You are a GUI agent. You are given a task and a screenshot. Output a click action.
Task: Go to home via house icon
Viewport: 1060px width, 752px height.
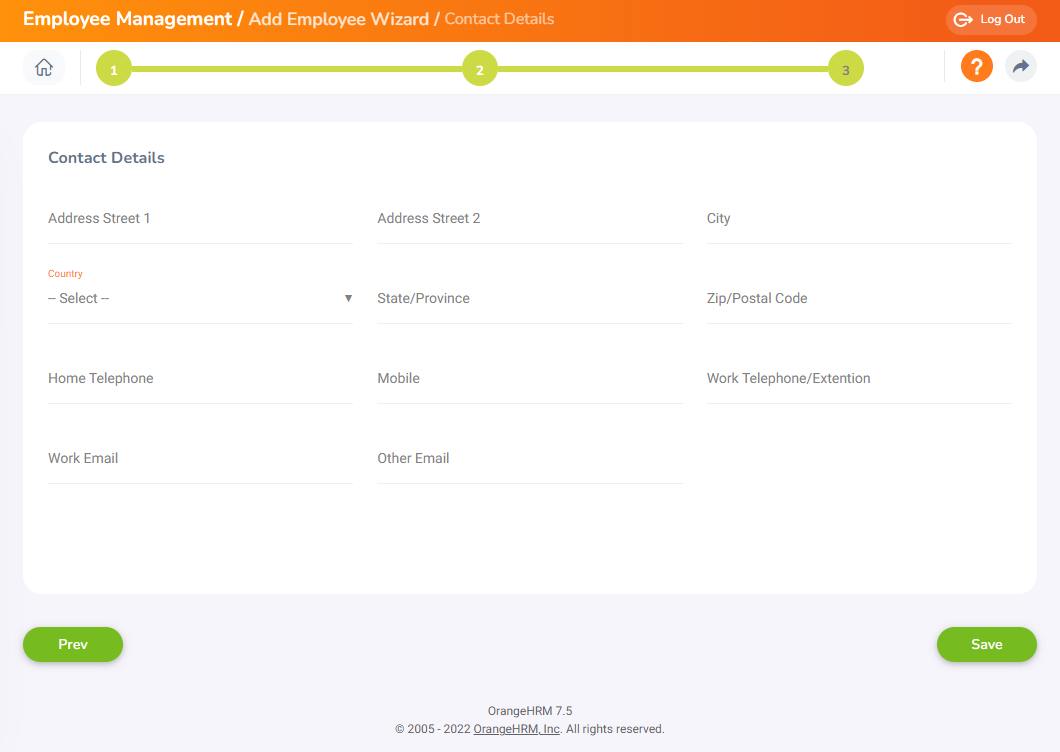tap(44, 68)
